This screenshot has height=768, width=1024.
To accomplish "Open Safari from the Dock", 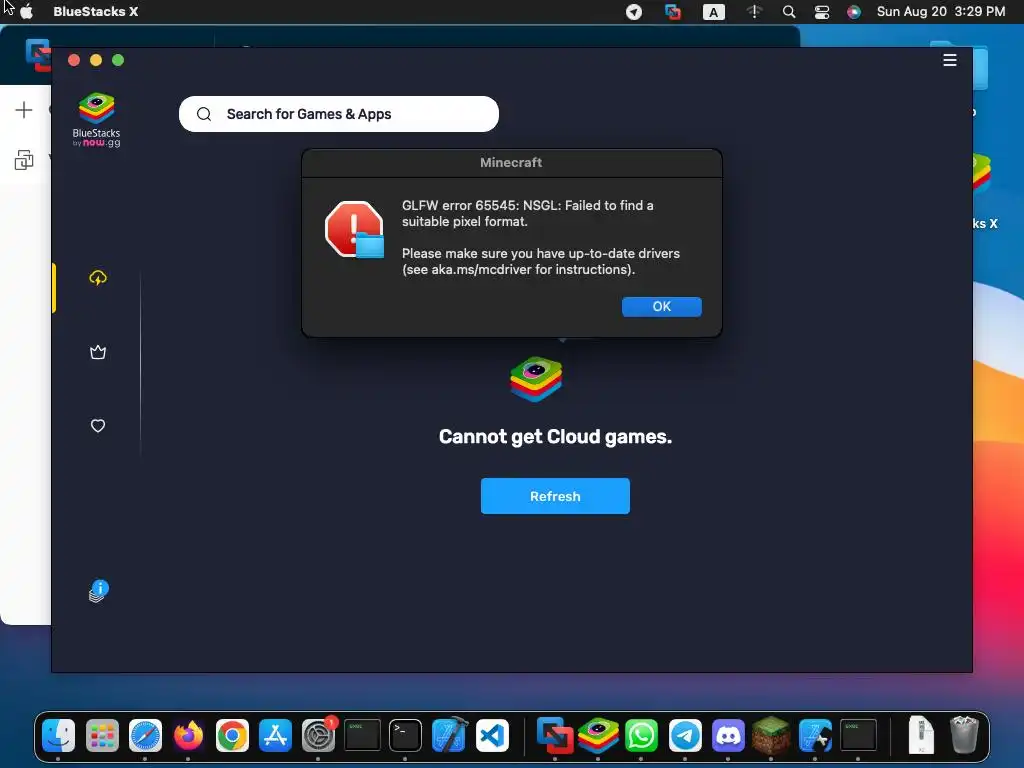I will tap(145, 736).
